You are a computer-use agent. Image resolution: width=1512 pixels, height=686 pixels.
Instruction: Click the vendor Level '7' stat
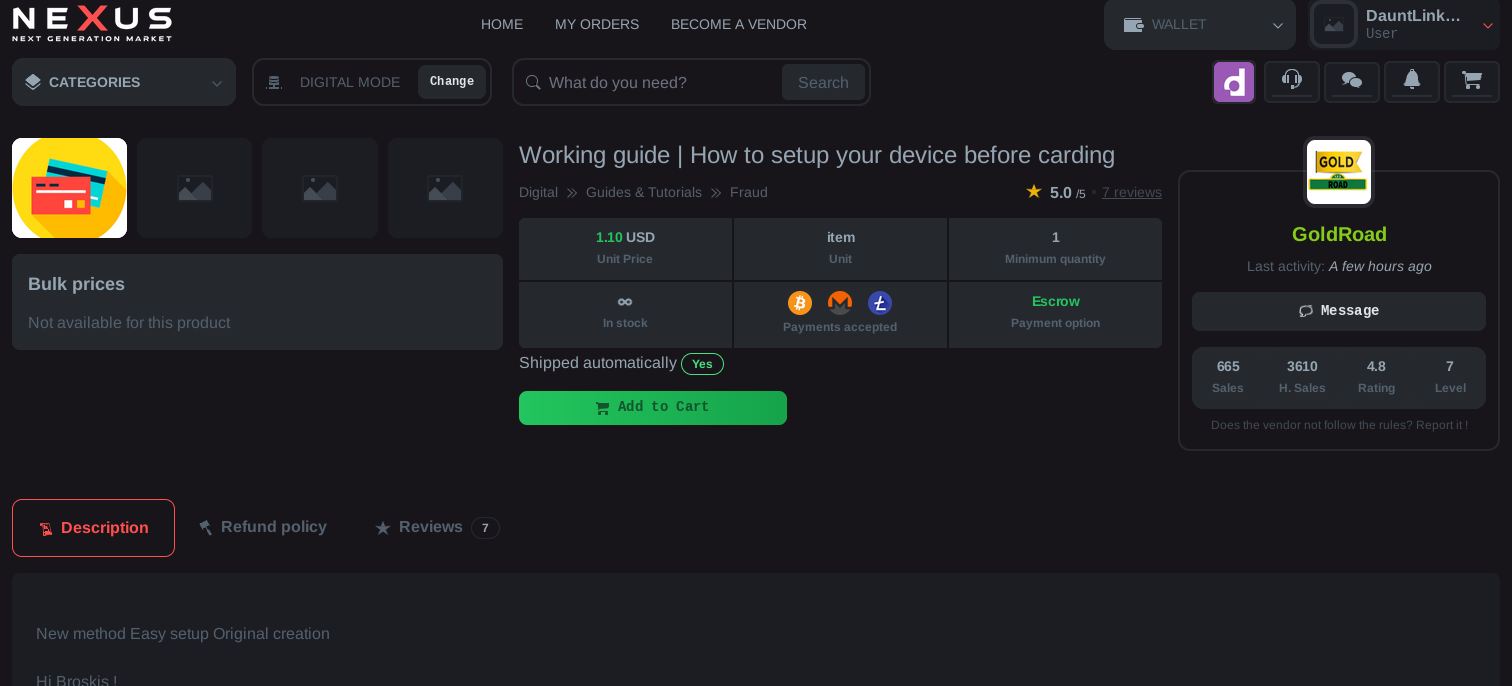(1450, 366)
